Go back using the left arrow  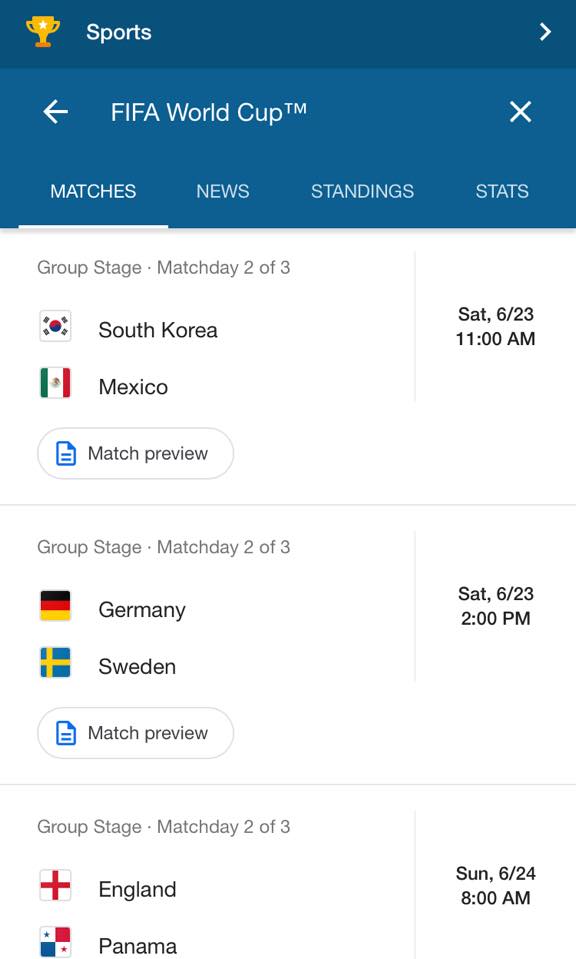(x=56, y=112)
